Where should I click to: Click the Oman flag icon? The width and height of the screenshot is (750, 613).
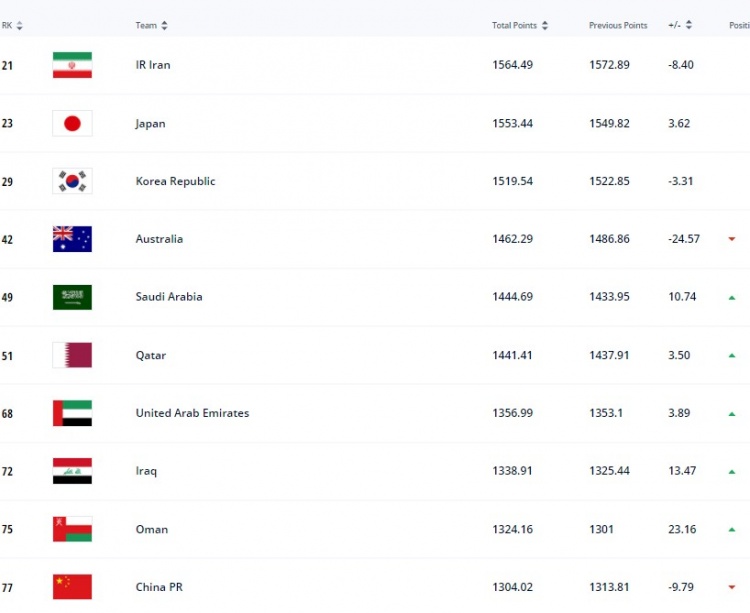72,529
